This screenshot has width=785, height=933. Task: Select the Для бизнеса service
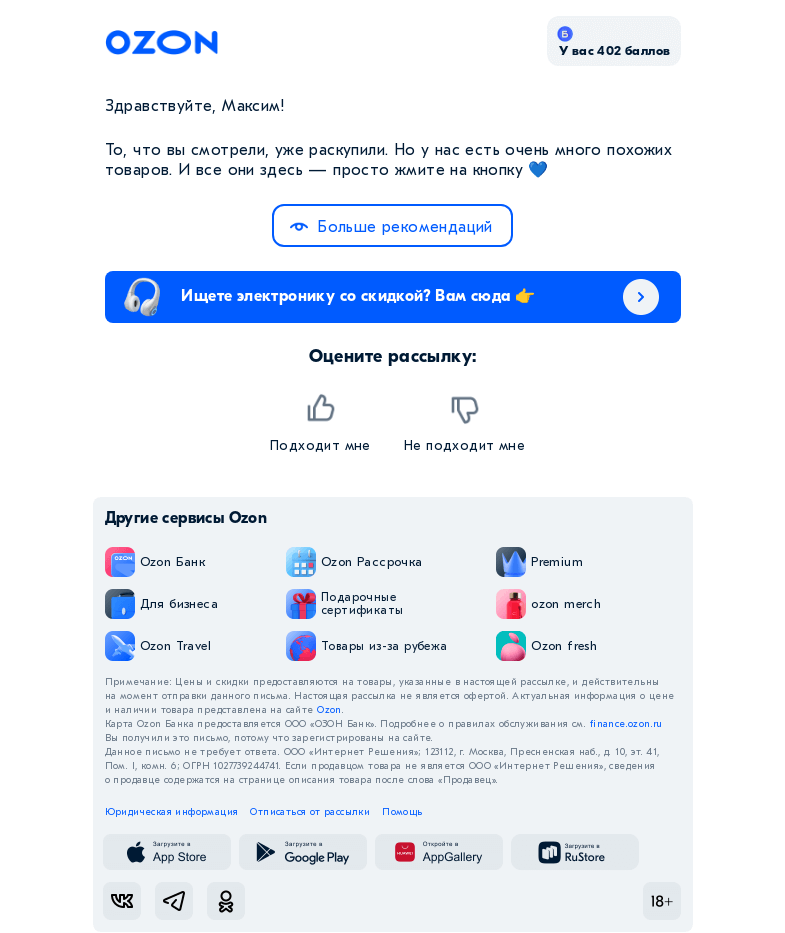coord(161,604)
